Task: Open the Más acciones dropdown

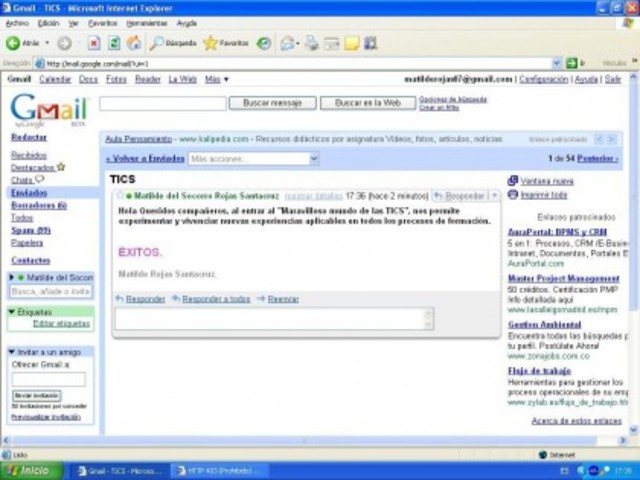Action: pos(253,159)
